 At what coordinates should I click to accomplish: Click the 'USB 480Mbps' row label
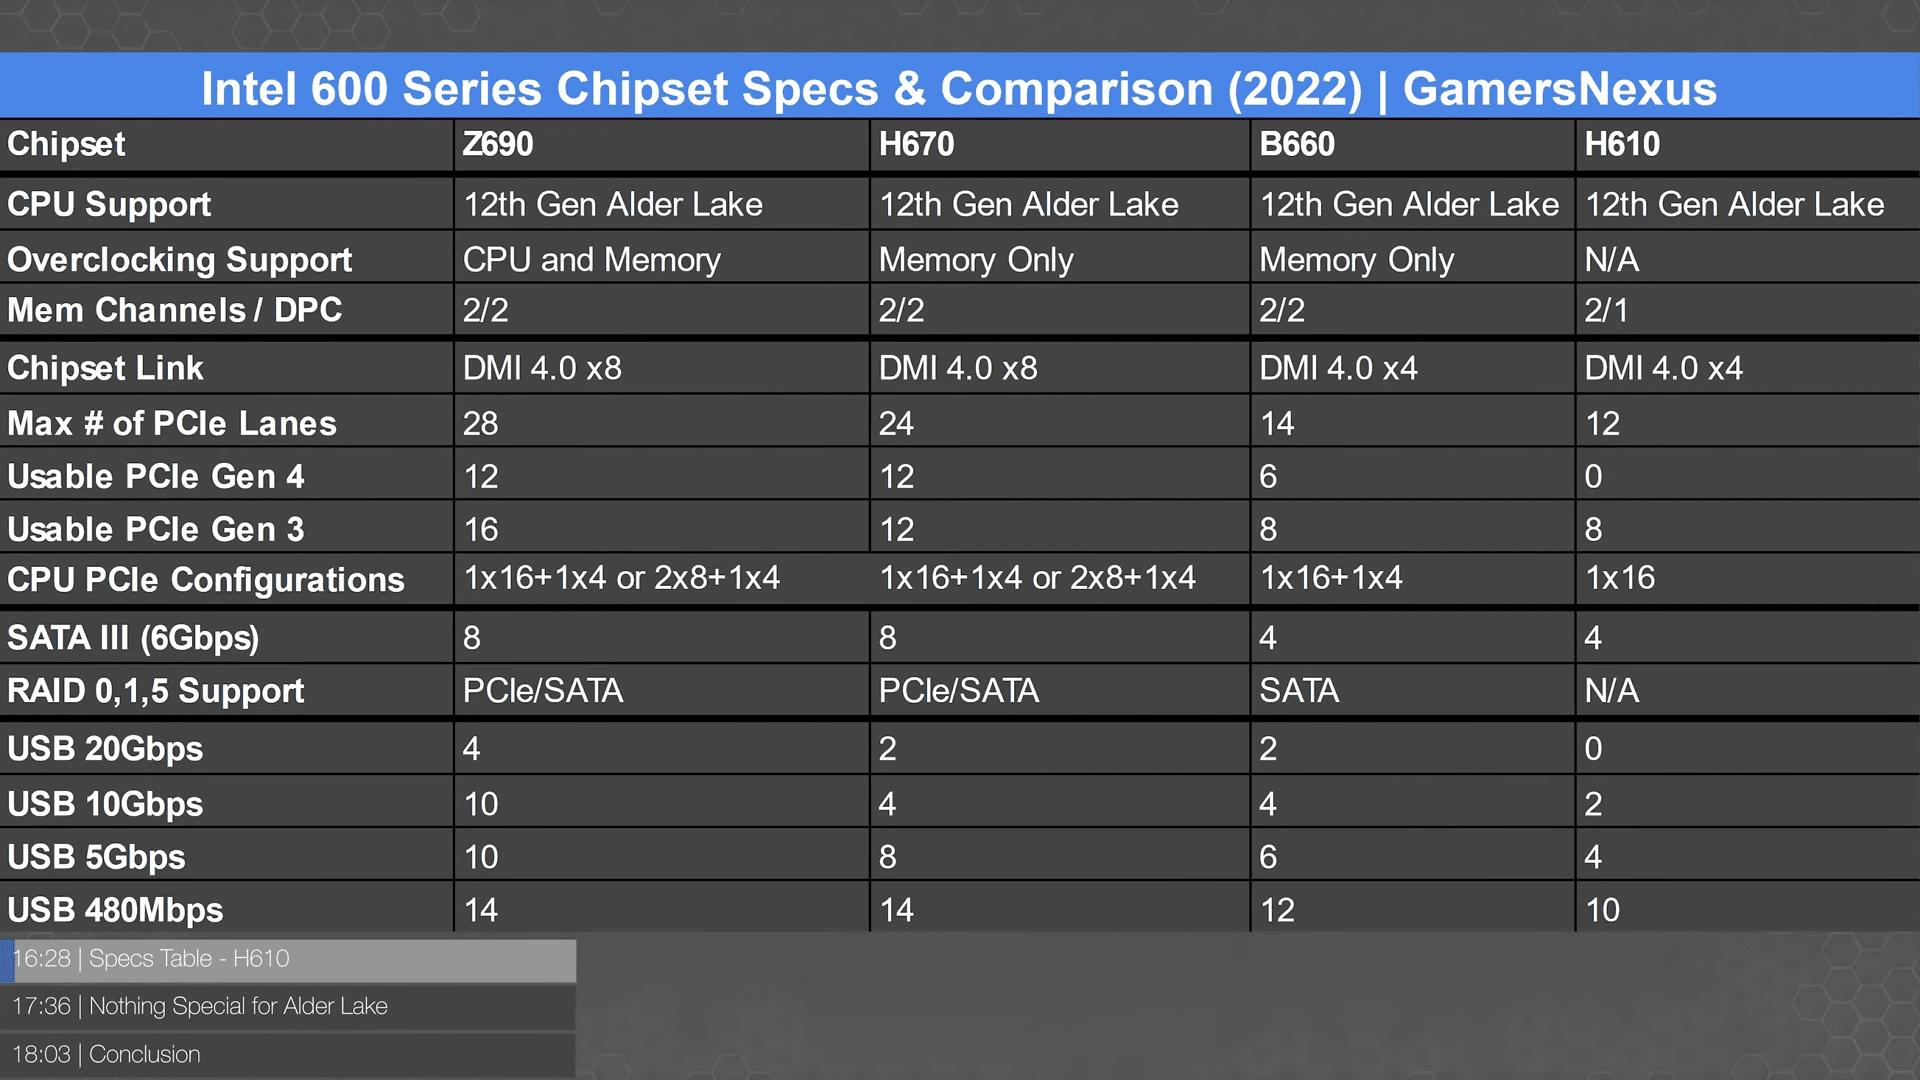pos(115,911)
